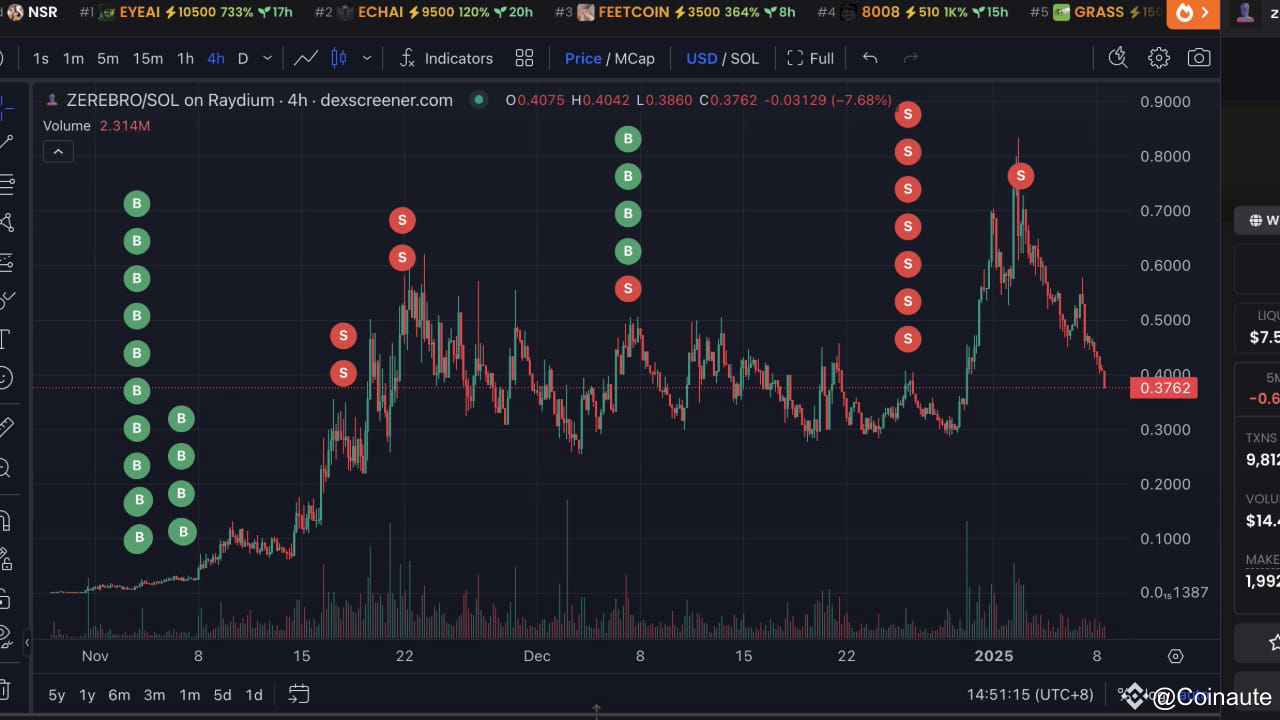Open the chart type dropdown arrow

367,58
